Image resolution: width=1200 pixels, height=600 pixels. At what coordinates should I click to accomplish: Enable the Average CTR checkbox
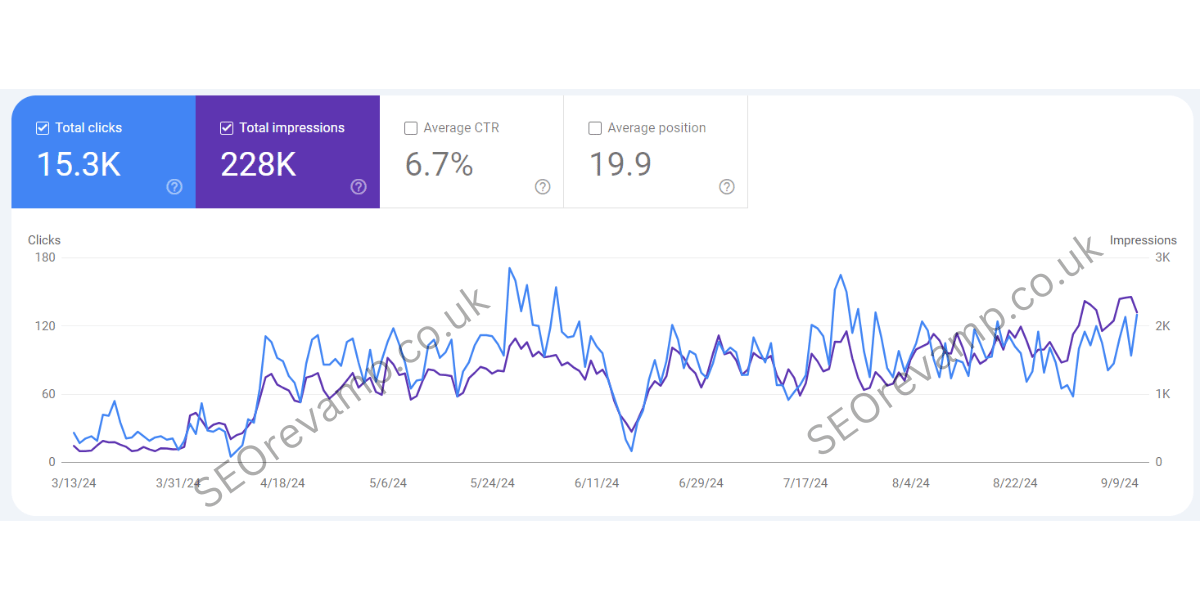tap(410, 128)
